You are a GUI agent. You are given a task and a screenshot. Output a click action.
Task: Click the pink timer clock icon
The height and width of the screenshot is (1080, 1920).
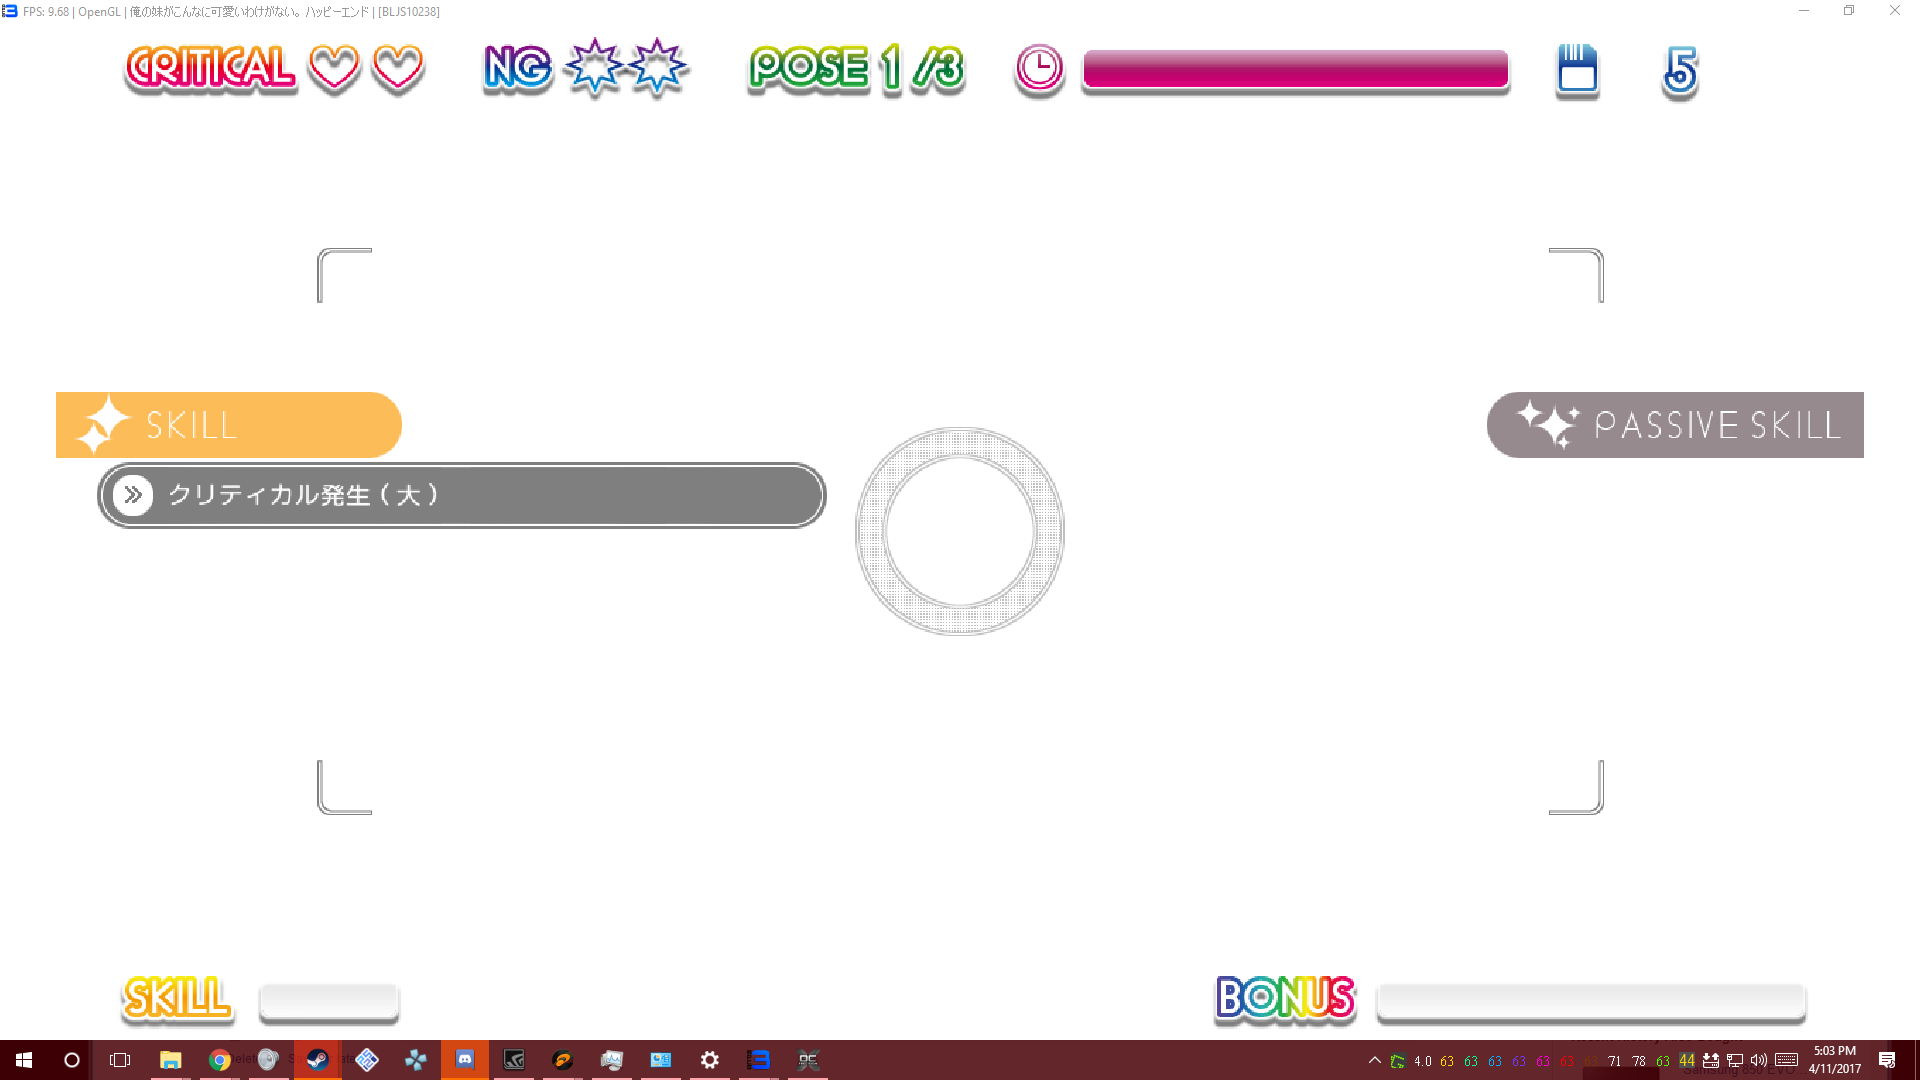[1039, 70]
